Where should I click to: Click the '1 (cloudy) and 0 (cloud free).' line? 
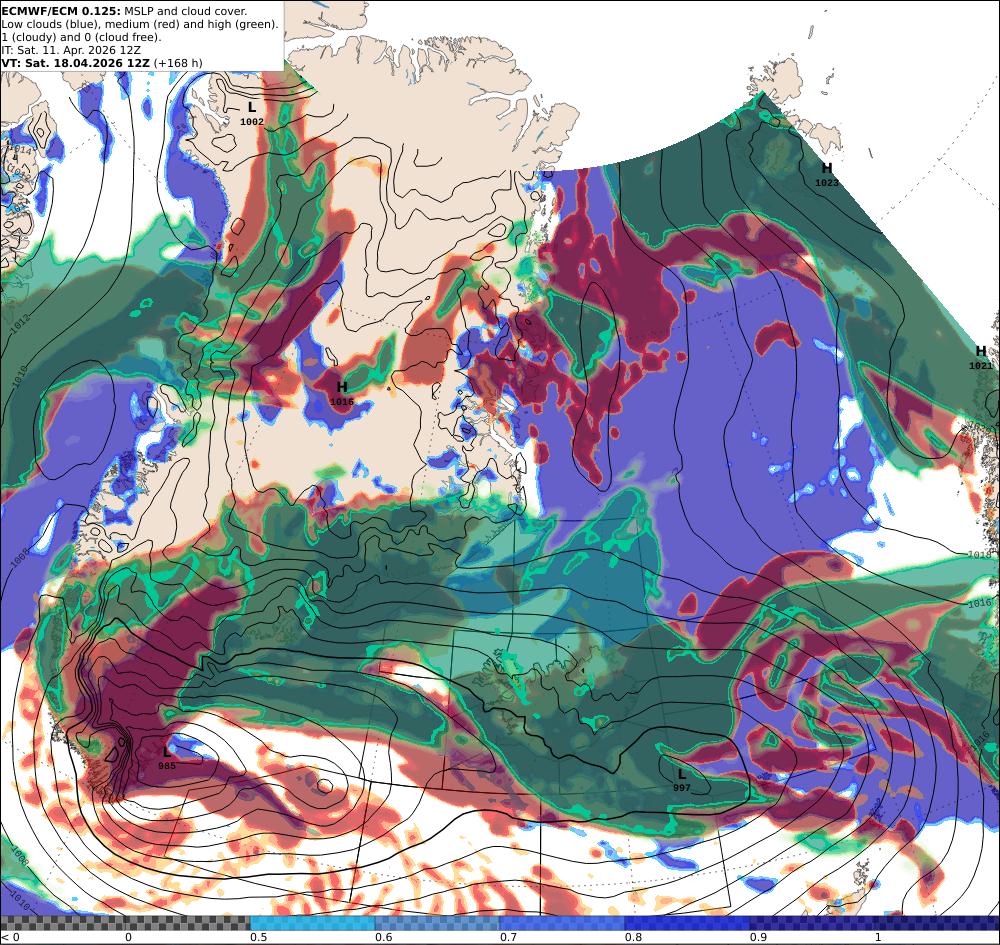[x=82, y=37]
